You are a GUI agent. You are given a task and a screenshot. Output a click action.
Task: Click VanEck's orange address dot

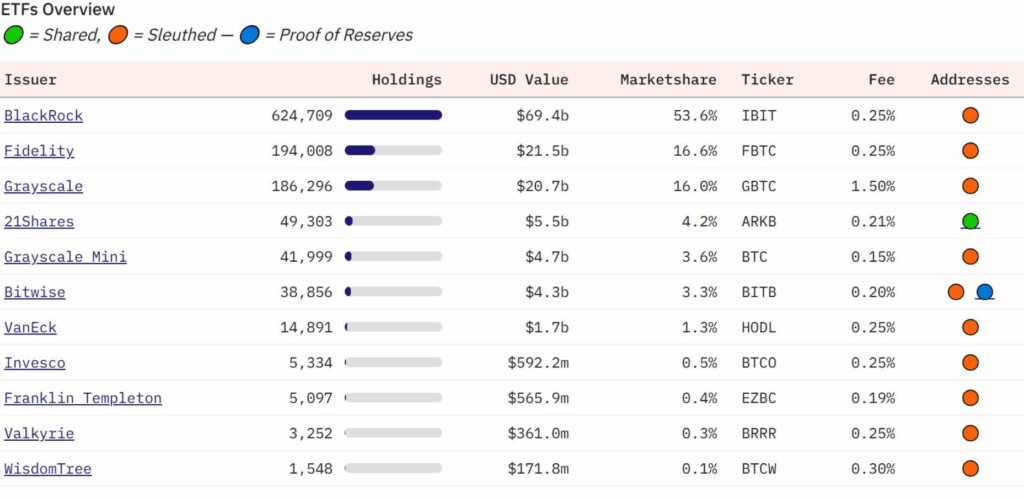coord(970,327)
